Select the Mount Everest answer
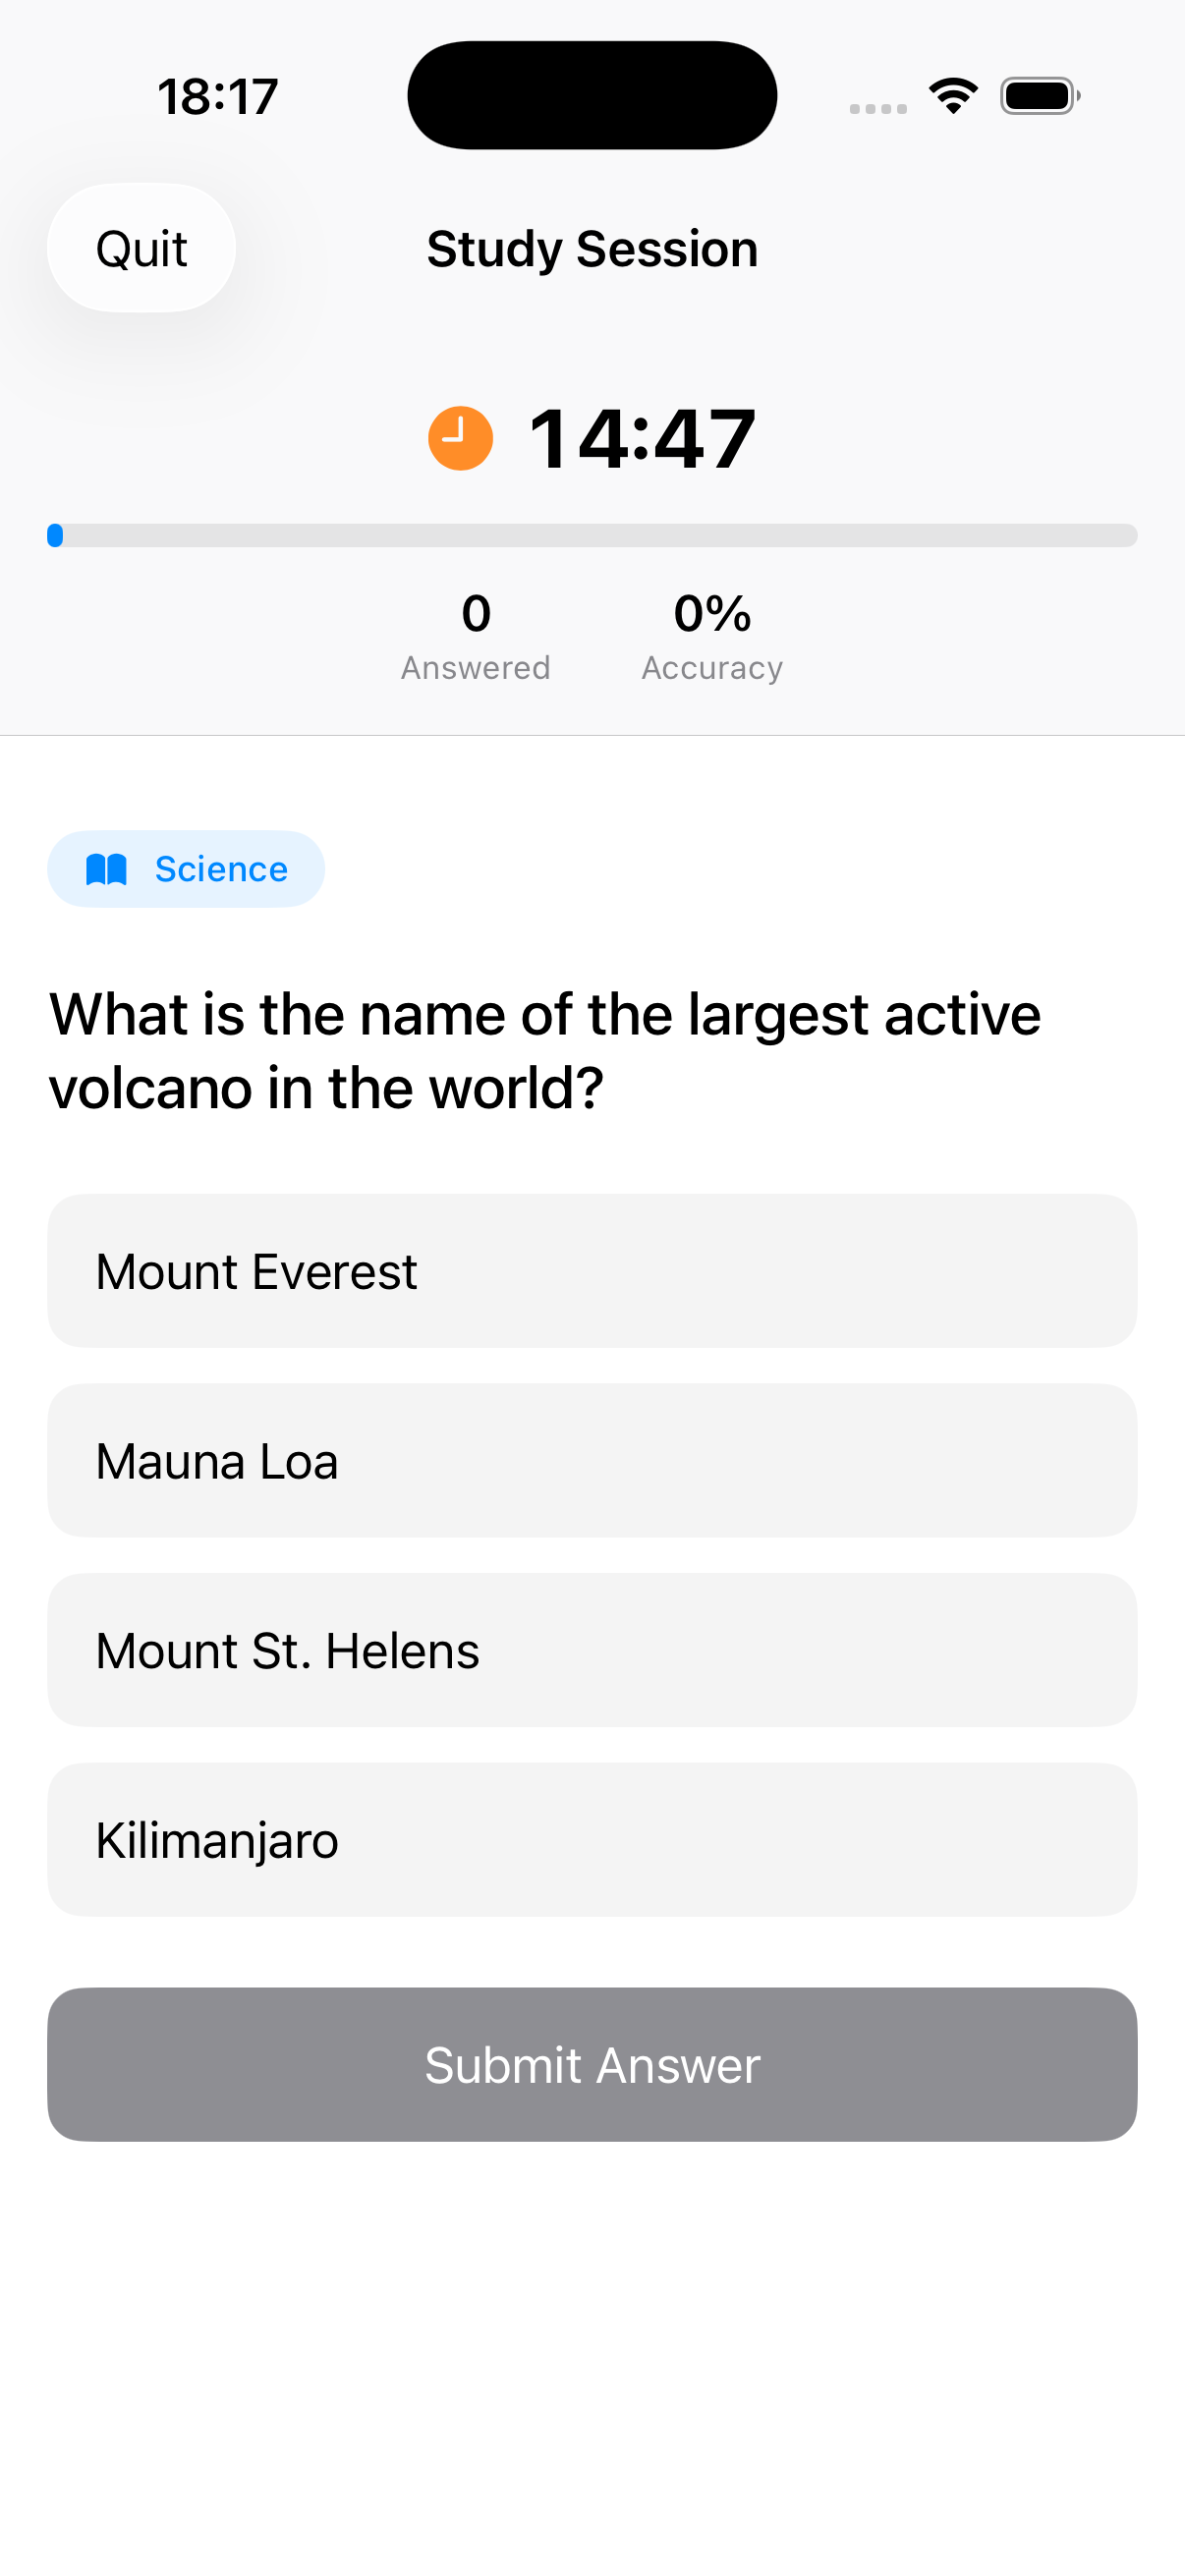Image resolution: width=1185 pixels, height=2576 pixels. pyautogui.click(x=592, y=1271)
